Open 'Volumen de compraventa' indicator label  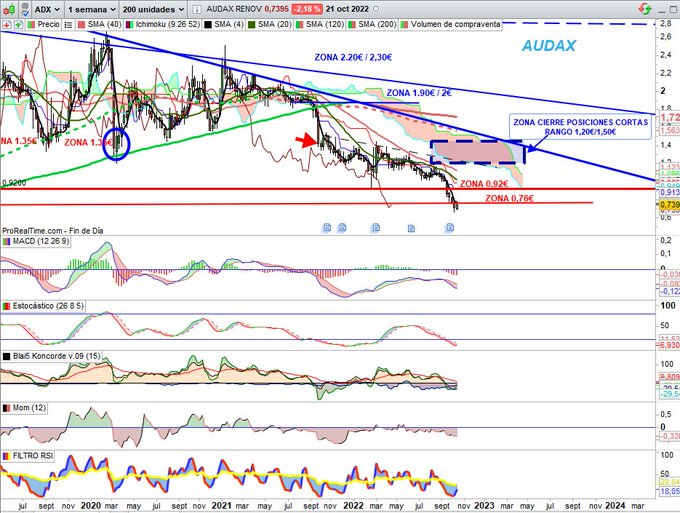(455, 25)
